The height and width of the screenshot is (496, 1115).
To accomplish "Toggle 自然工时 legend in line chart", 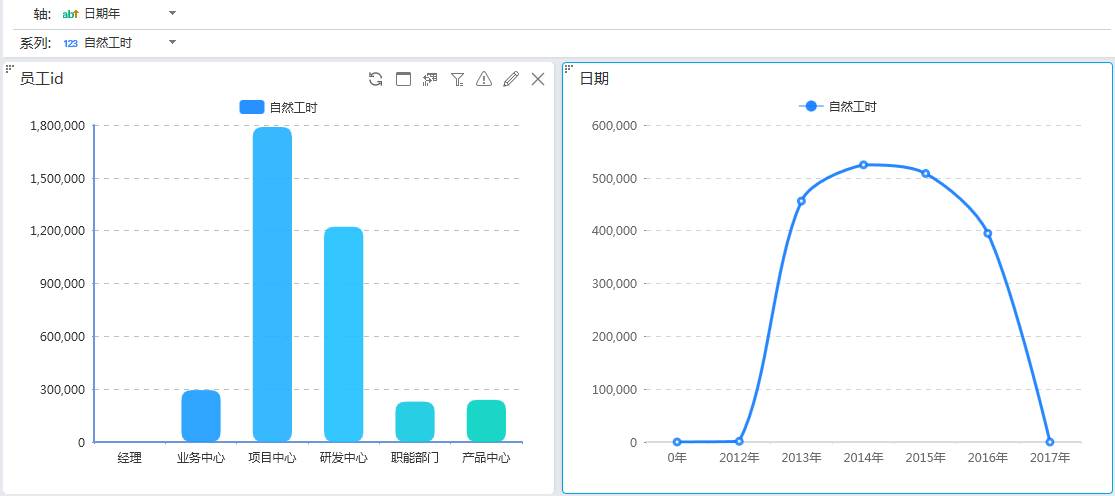I will (x=838, y=107).
